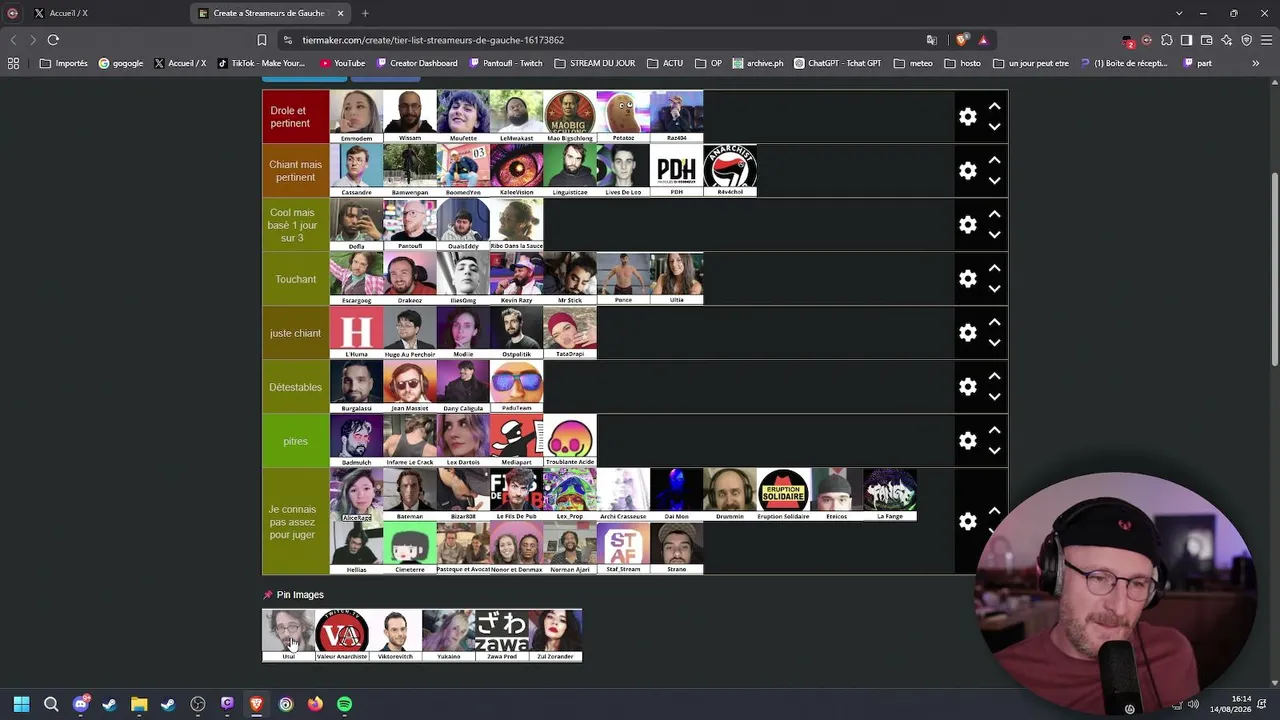Open the gogogle bookmark
1280x720 pixels.
tap(121, 63)
